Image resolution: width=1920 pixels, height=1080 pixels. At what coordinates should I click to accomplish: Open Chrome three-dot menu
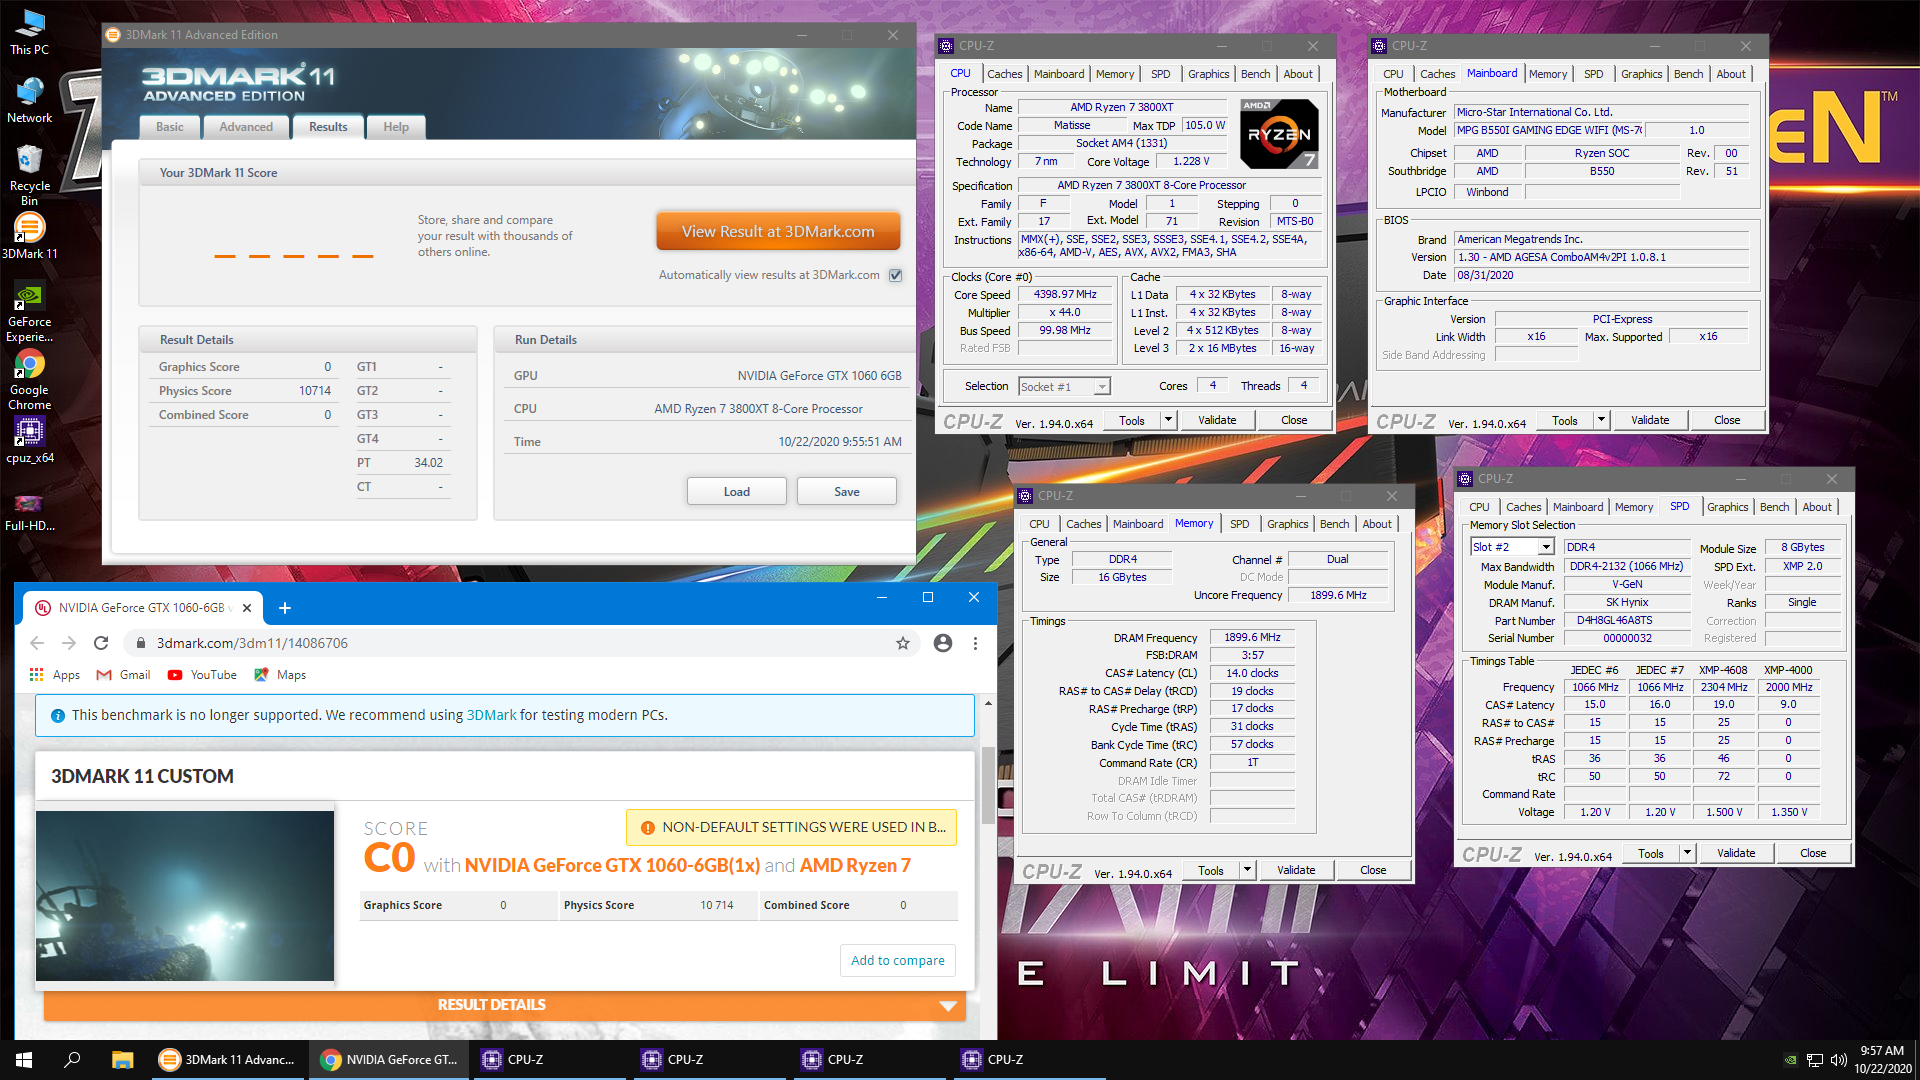coord(975,643)
